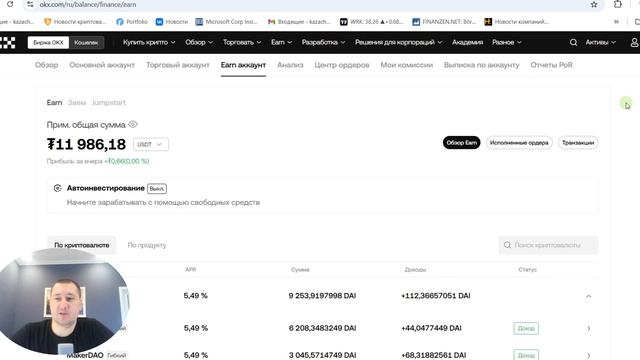Open VK Новости bookmark

pyautogui.click(x=172, y=22)
